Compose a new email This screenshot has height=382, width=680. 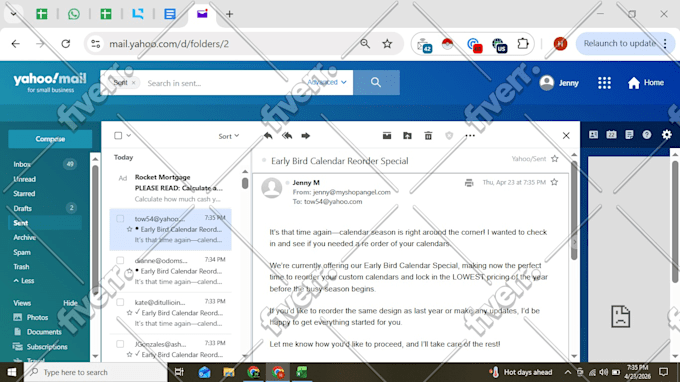point(50,139)
